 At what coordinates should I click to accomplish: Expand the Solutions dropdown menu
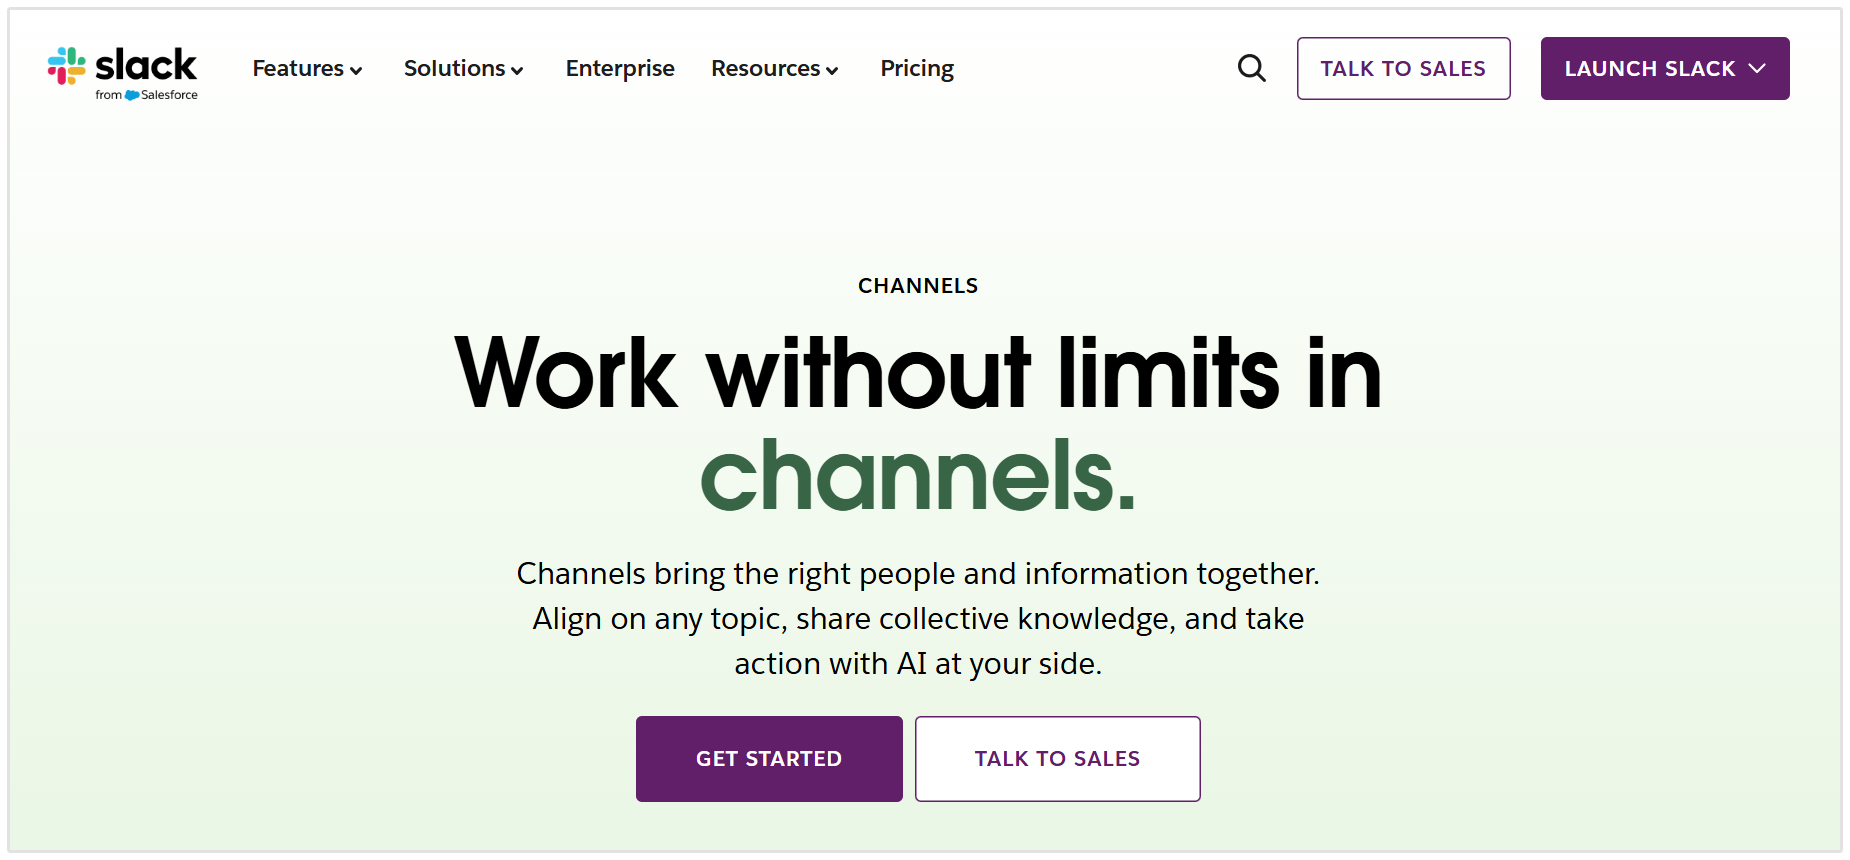pyautogui.click(x=463, y=68)
